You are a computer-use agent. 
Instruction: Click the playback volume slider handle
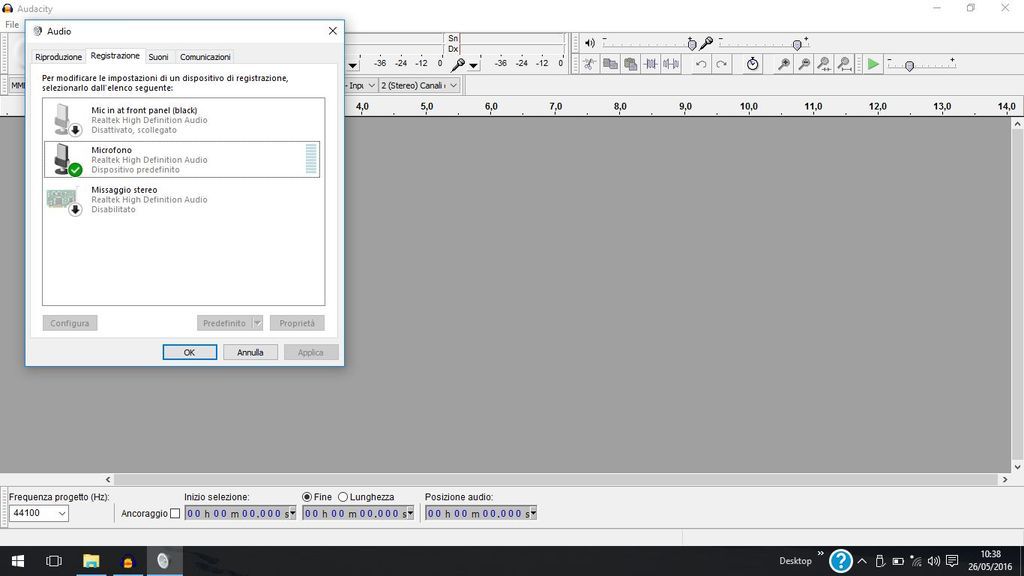[x=692, y=44]
